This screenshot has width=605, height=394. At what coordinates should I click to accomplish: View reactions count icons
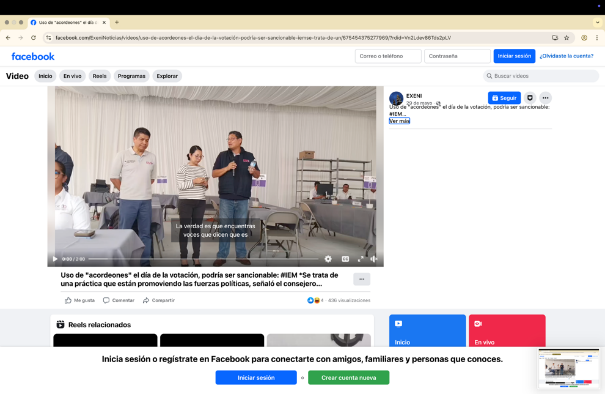click(x=313, y=300)
